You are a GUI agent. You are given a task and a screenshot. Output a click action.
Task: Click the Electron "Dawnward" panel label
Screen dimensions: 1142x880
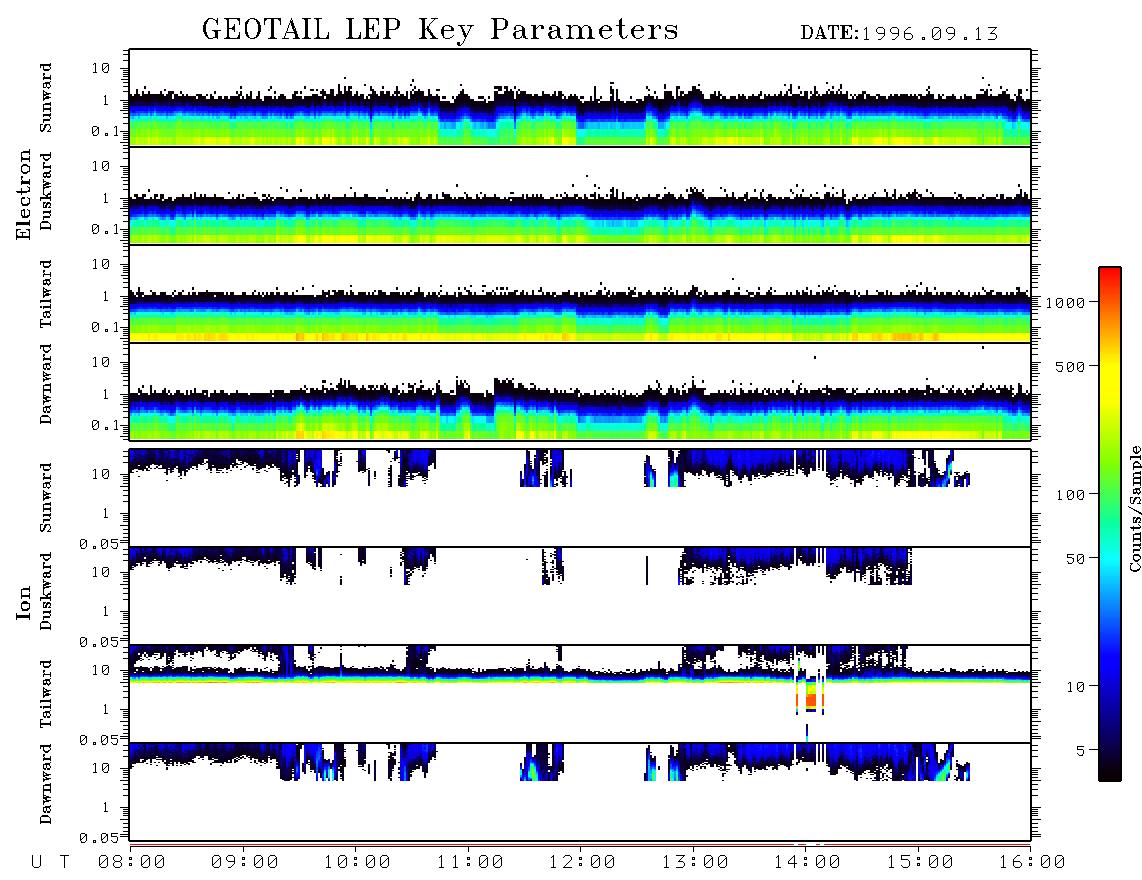pyautogui.click(x=46, y=384)
